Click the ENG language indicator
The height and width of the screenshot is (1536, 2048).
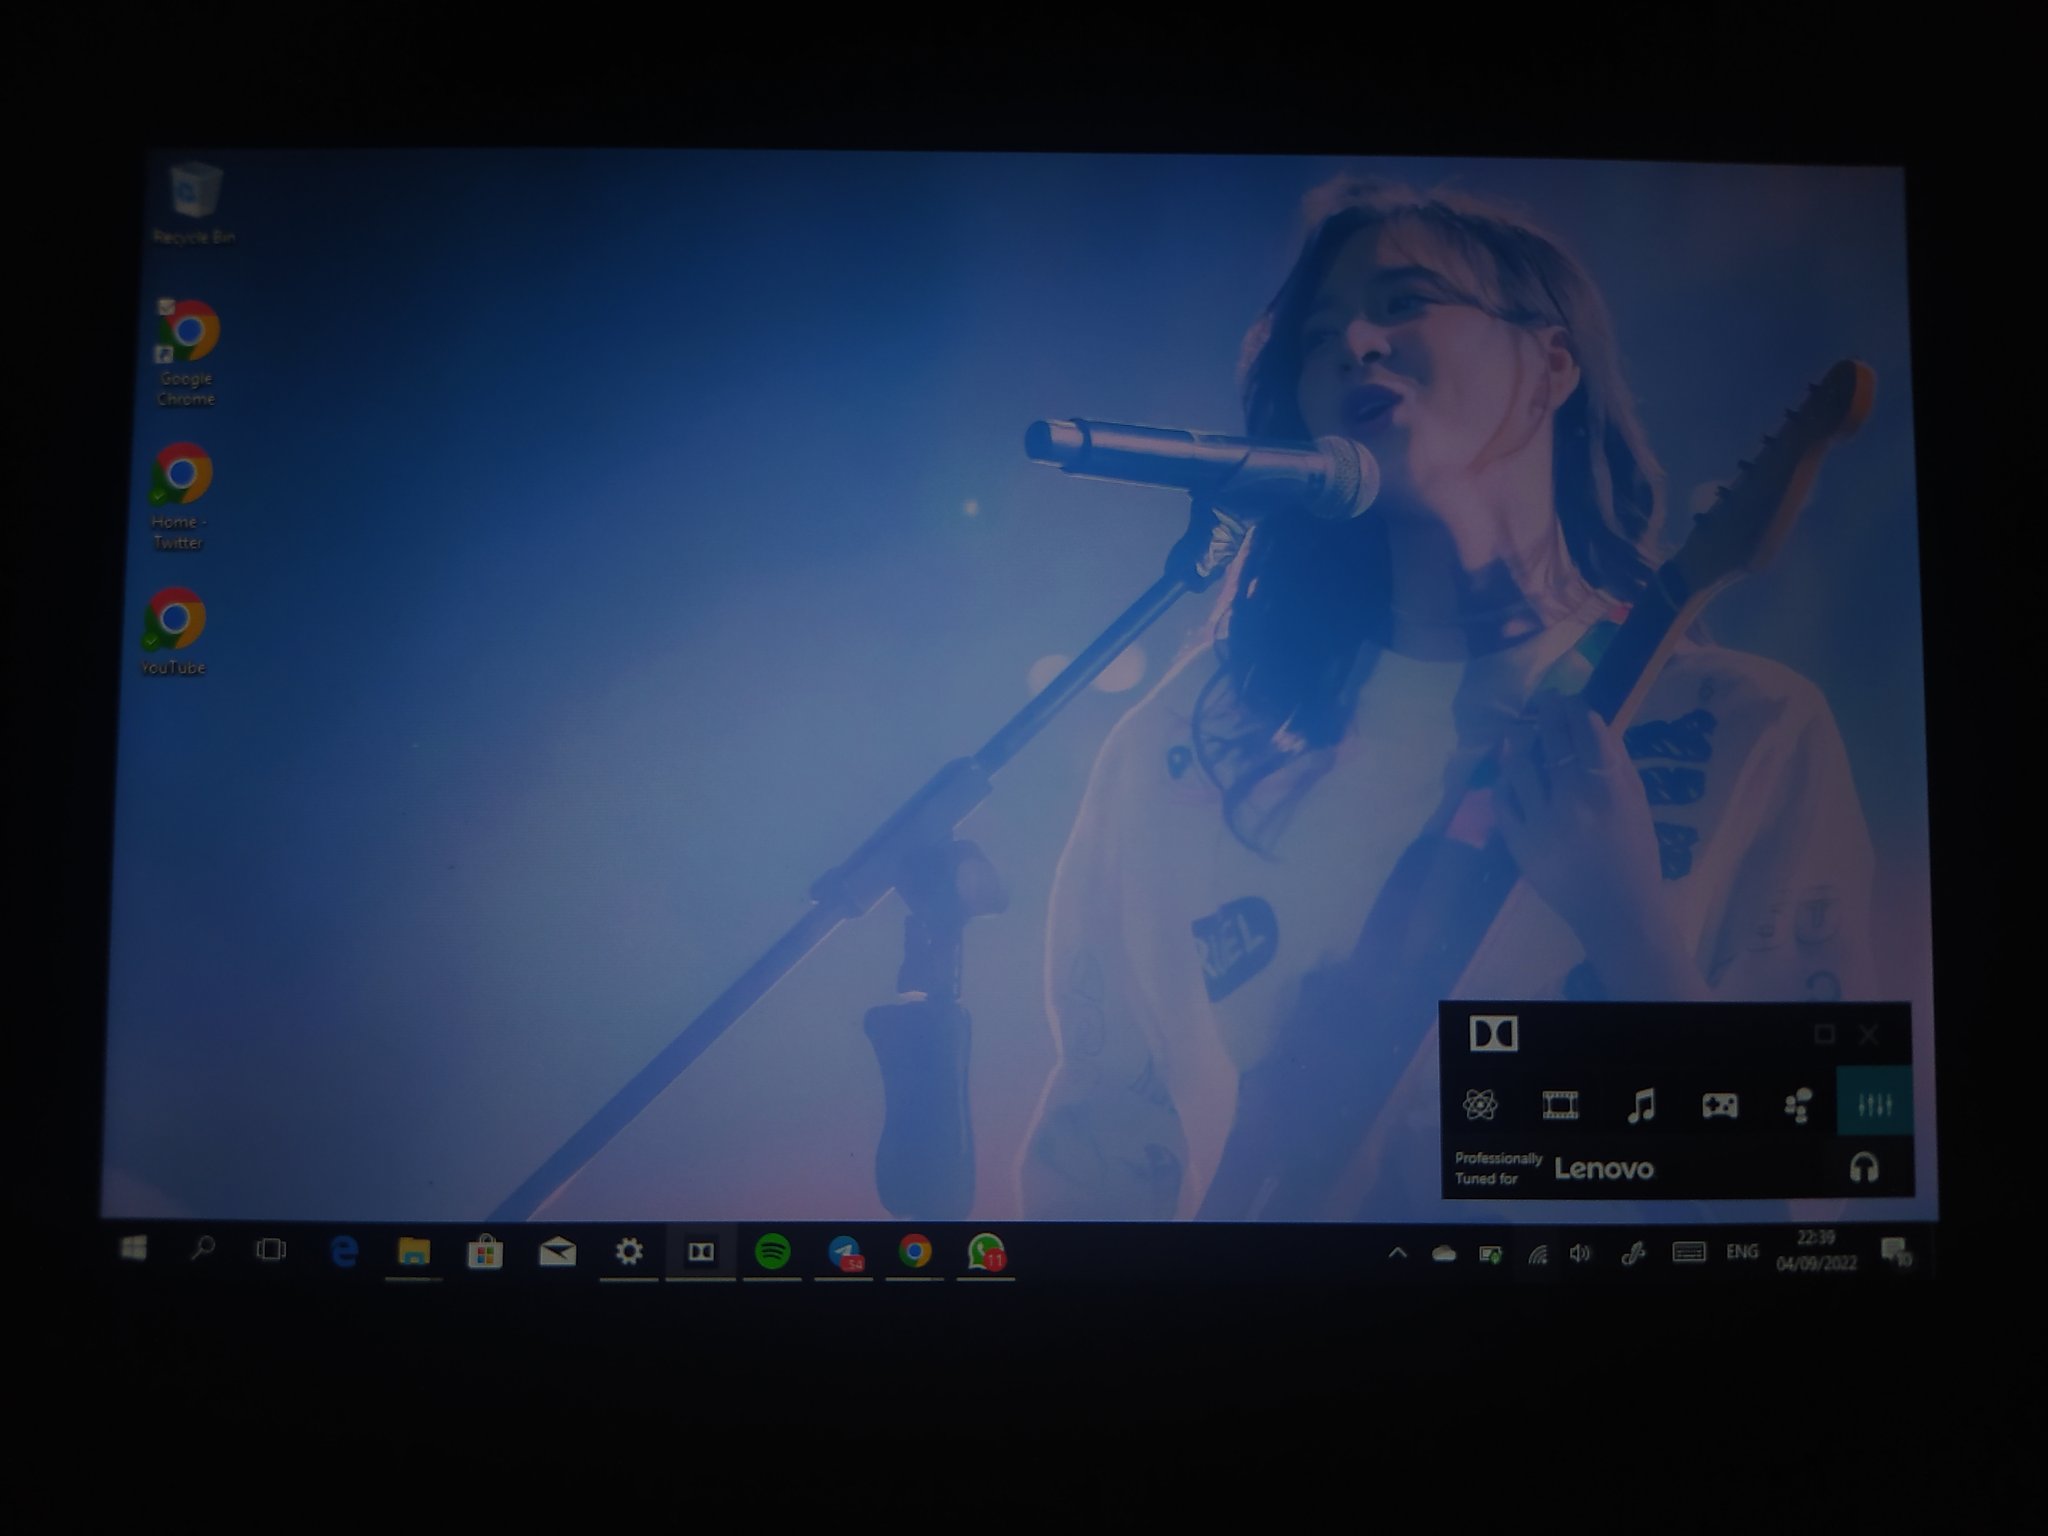(x=1741, y=1251)
